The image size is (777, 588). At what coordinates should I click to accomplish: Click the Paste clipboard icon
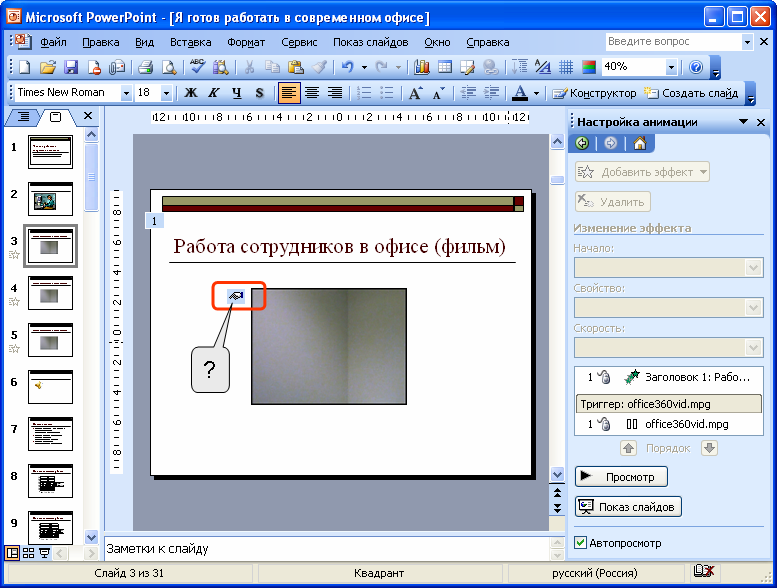click(x=295, y=67)
